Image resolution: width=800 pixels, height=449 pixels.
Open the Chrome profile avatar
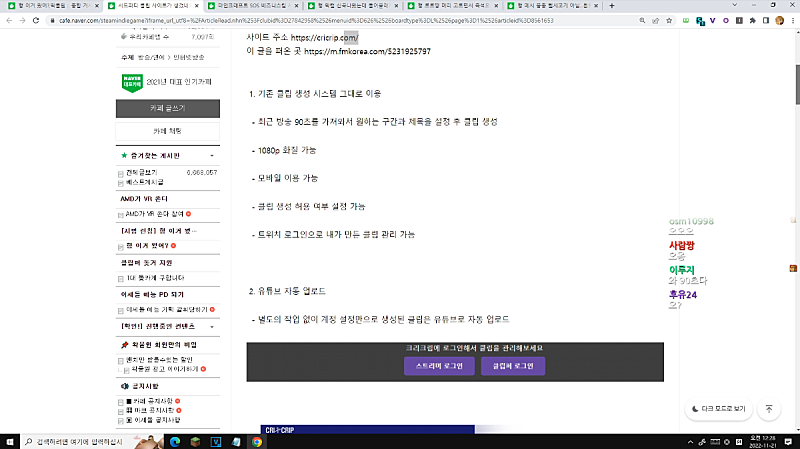[779, 20]
